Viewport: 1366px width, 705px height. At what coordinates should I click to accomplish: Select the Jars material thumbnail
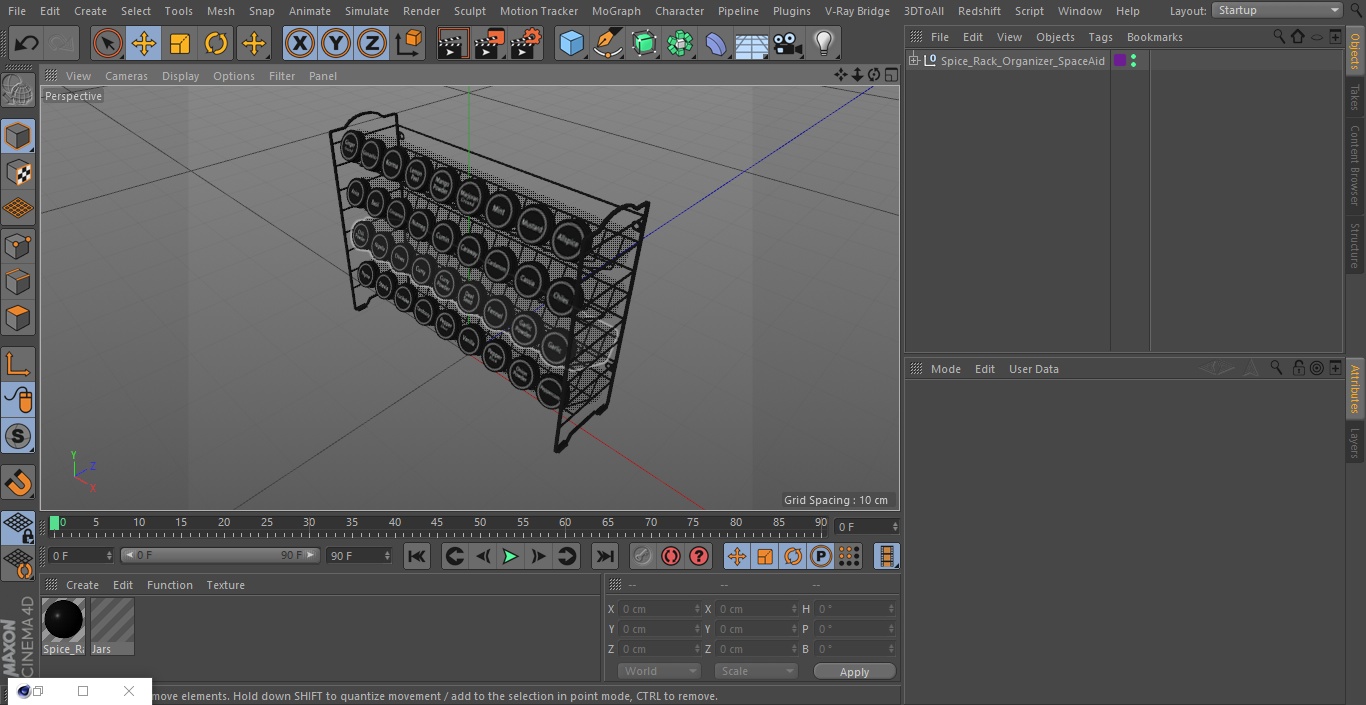point(112,626)
